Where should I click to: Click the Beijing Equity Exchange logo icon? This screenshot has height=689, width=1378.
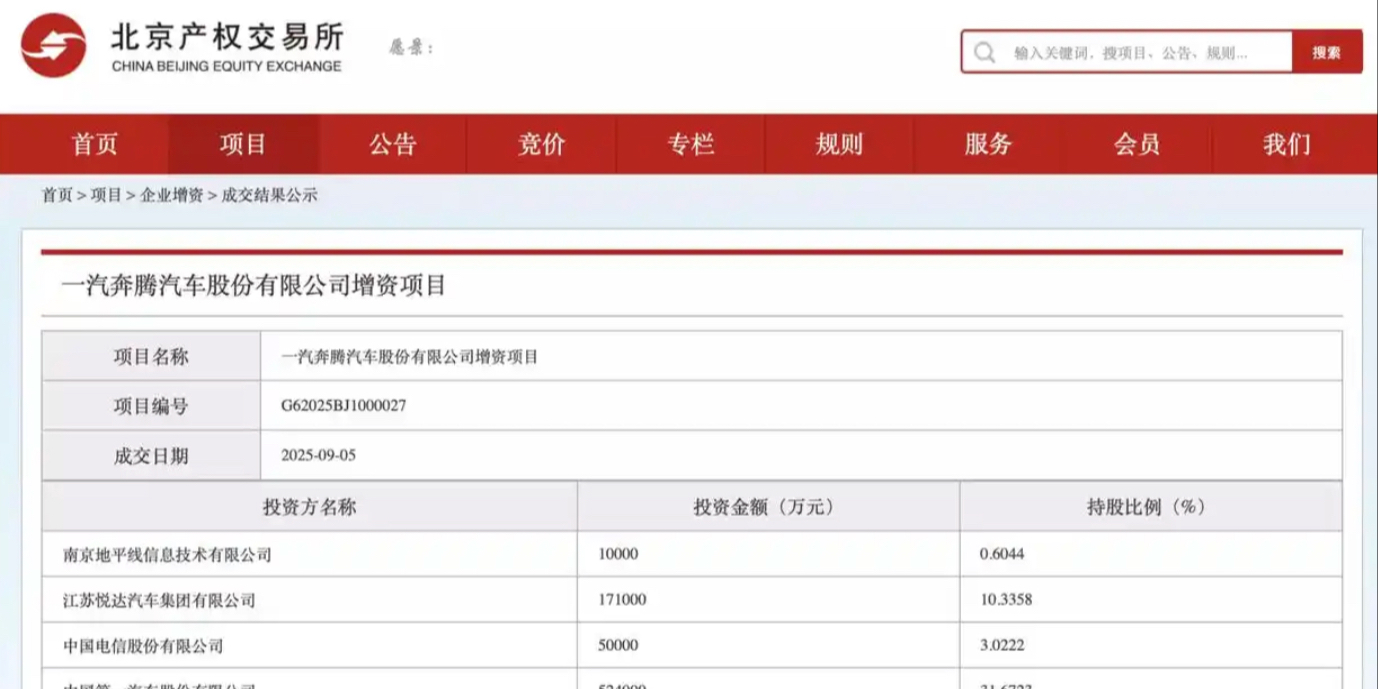tap(53, 45)
